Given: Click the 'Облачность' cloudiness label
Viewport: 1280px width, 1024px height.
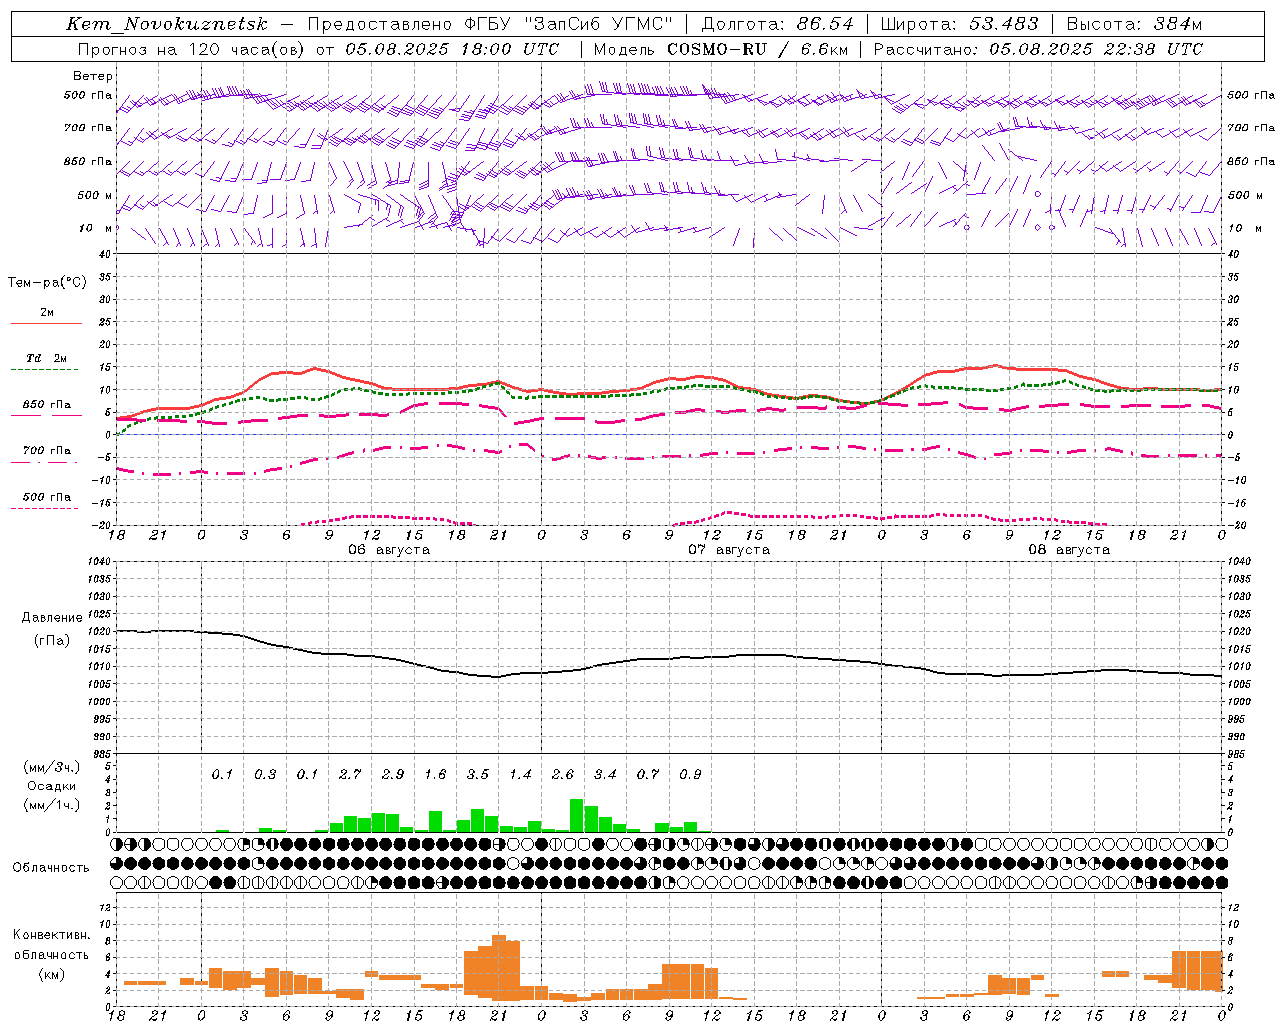Looking at the screenshot, I should coord(51,868).
